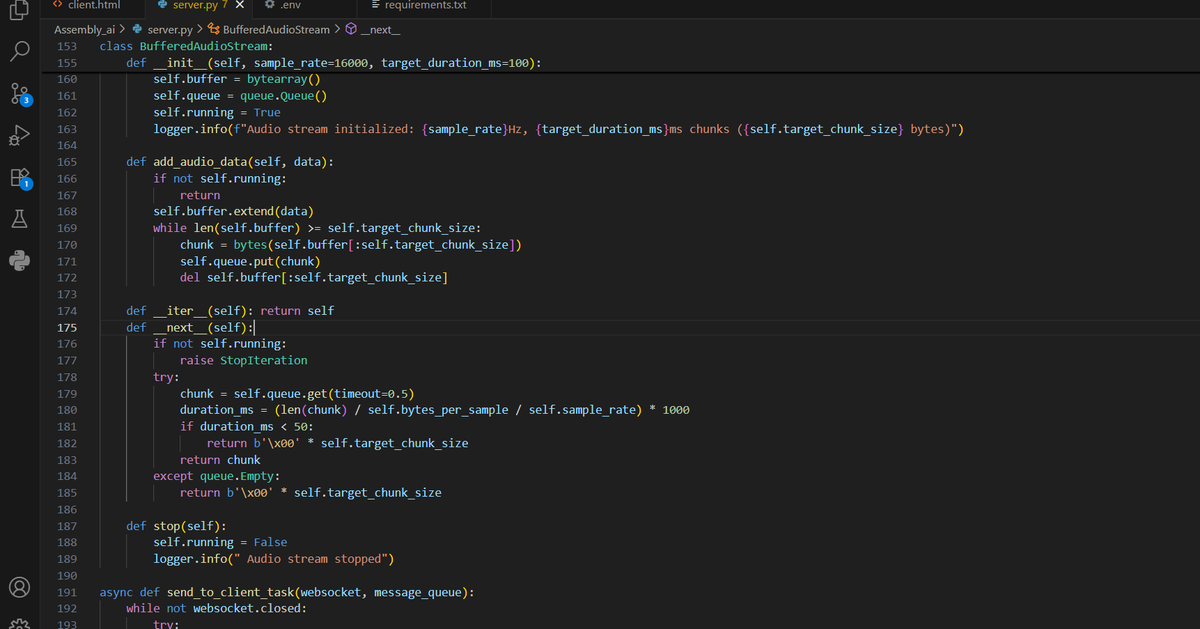This screenshot has width=1200, height=629.
Task: Open BufferedAudioStream class breadcrumb
Action: 276,30
